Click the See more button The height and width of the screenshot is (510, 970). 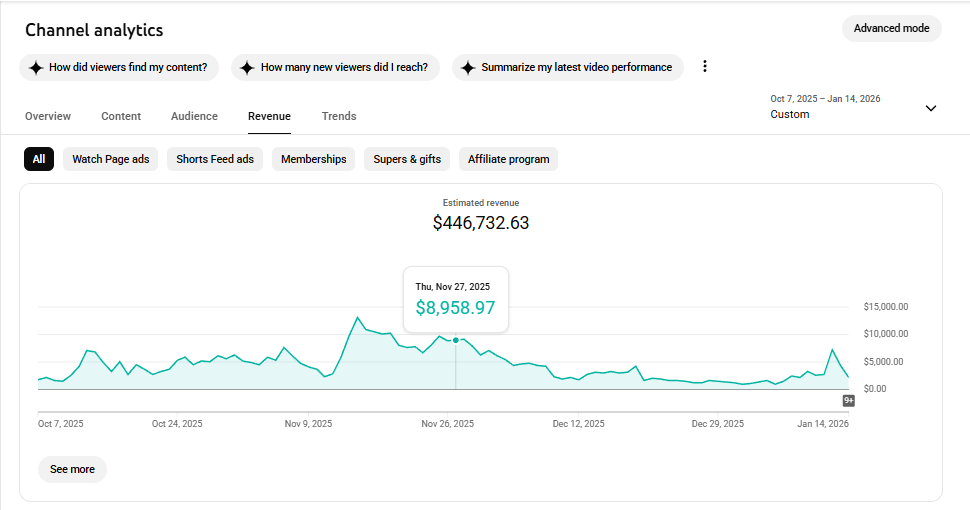coord(72,469)
